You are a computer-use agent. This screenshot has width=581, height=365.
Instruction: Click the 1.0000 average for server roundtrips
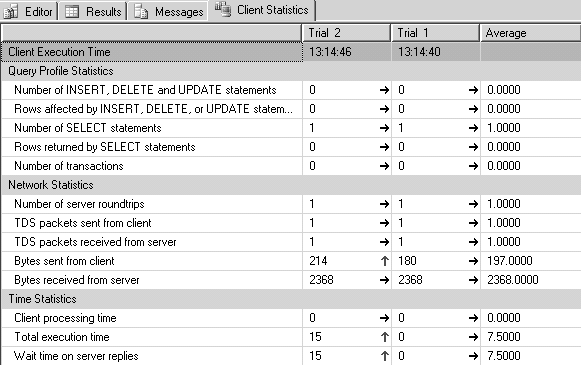tap(504, 204)
